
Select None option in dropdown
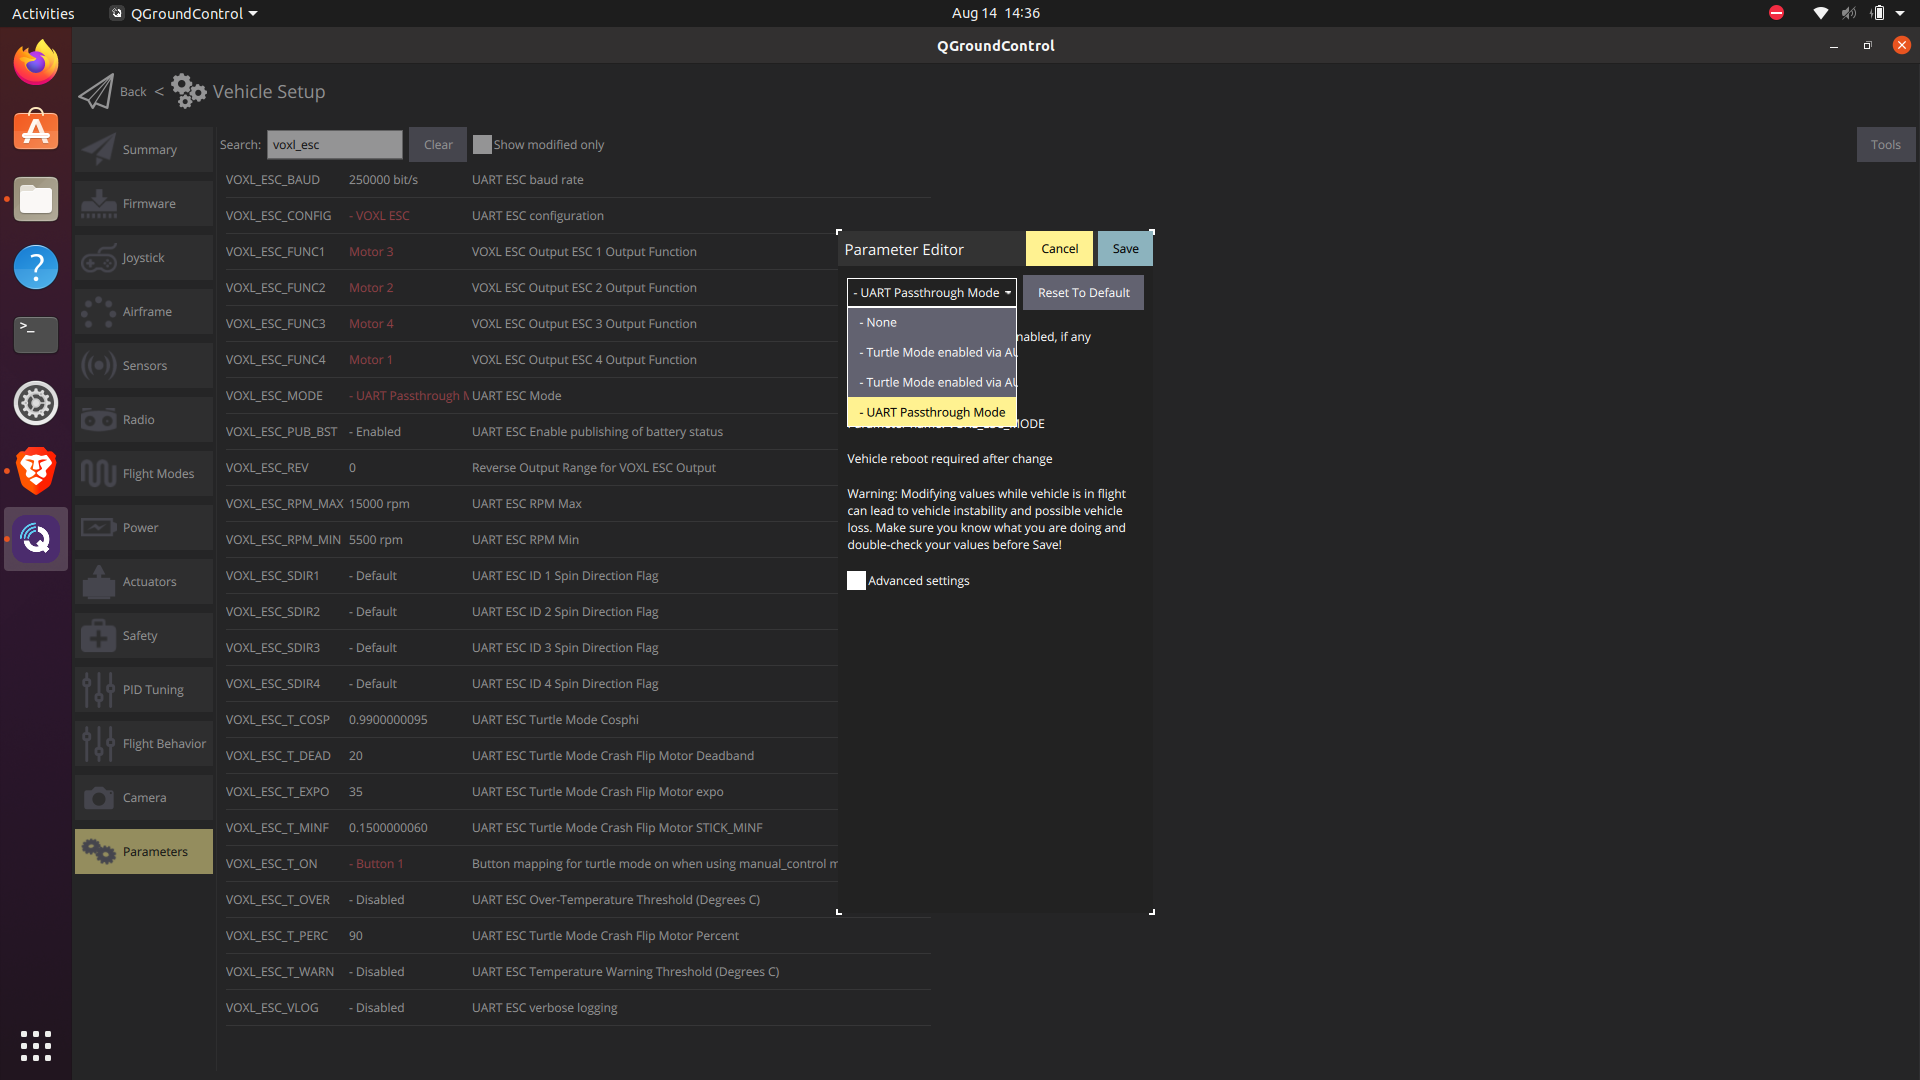(931, 322)
